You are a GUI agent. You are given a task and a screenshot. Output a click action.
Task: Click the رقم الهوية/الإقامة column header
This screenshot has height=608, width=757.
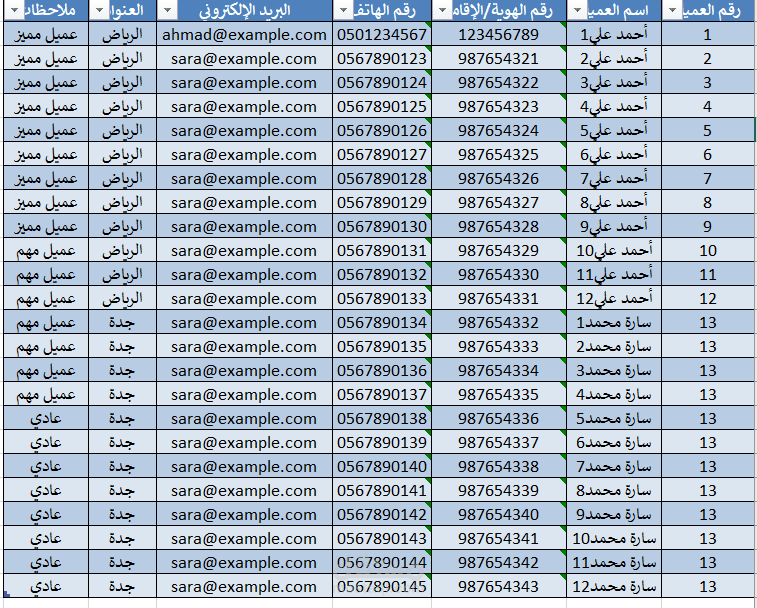499,11
